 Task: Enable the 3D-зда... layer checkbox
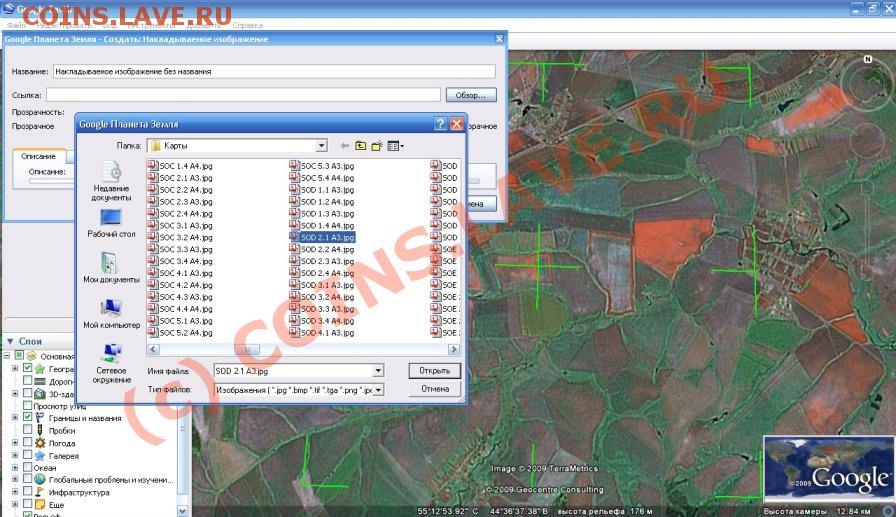[27, 393]
